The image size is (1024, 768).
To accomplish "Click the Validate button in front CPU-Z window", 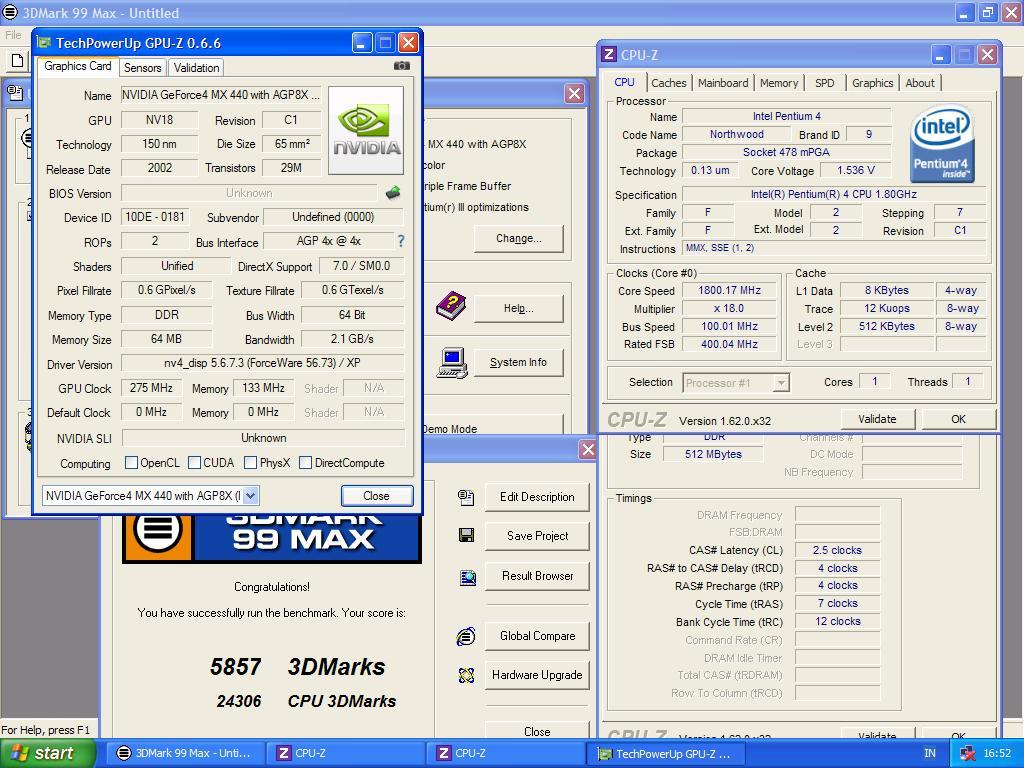I will (x=877, y=419).
